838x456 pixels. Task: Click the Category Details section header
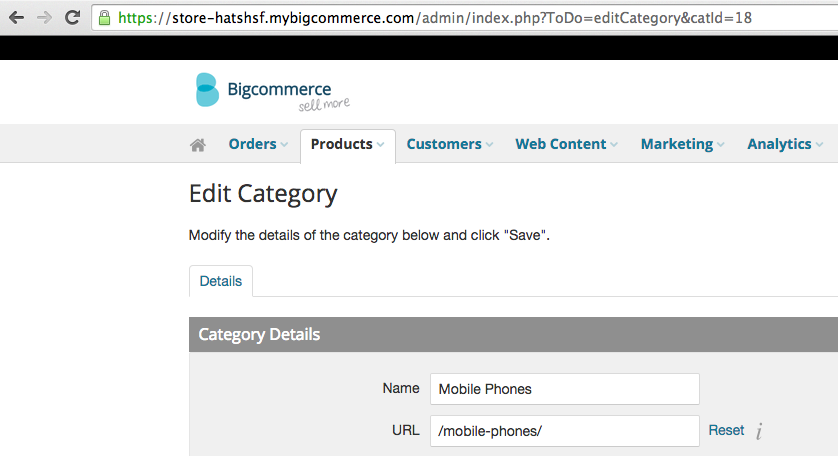click(x=513, y=335)
